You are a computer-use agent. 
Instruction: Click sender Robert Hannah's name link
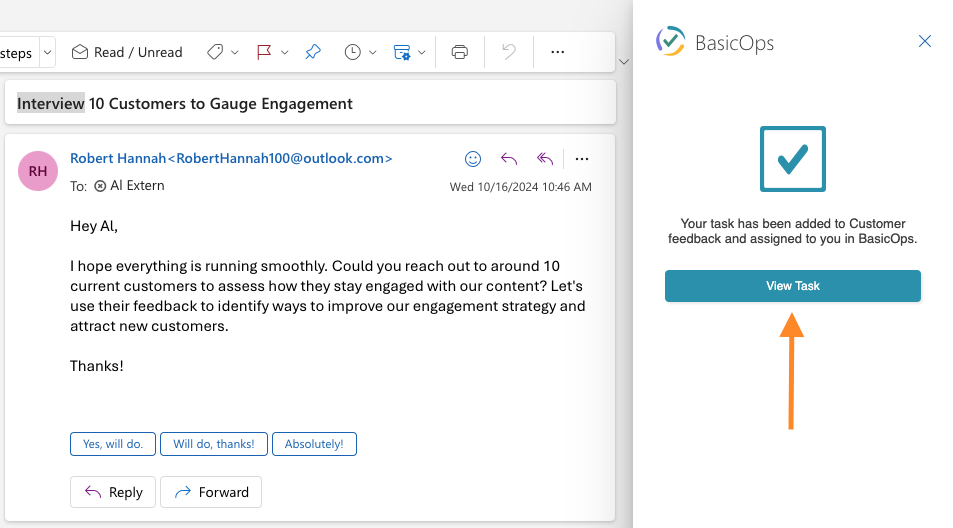point(231,159)
